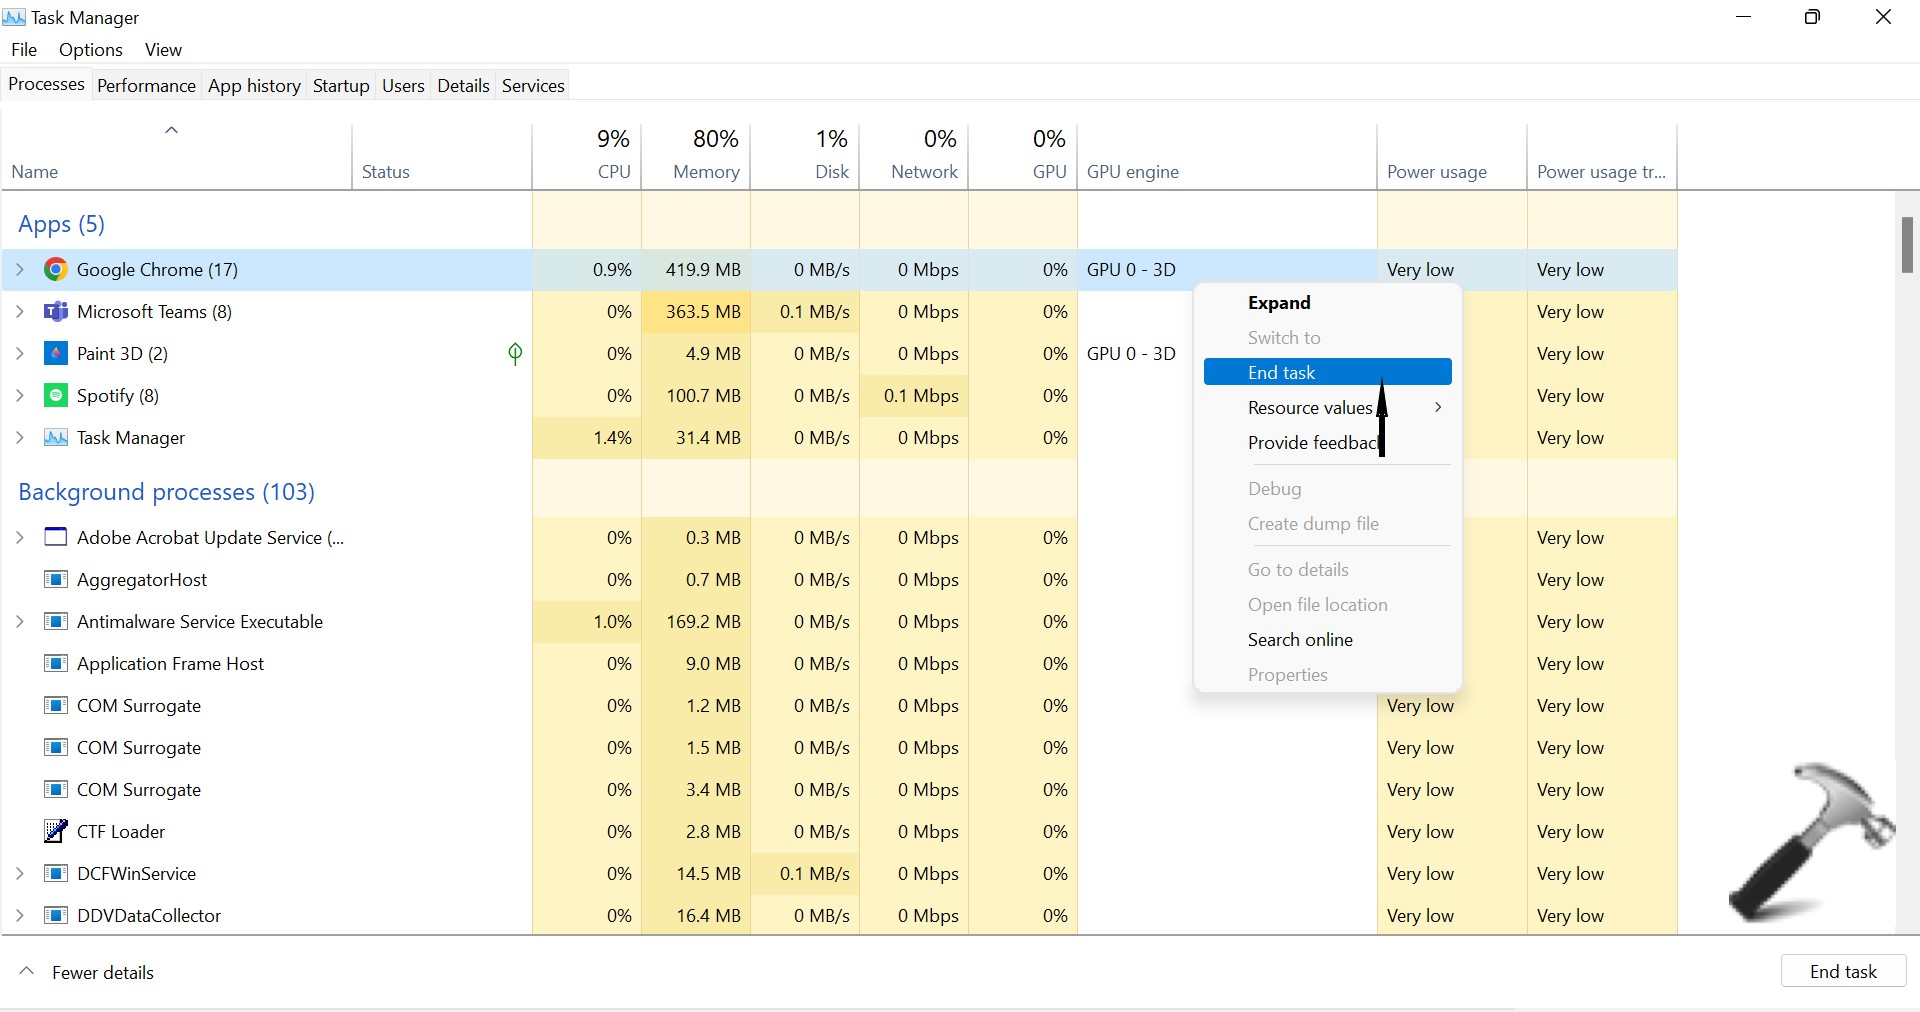Screen dimensions: 1920x1012
Task: Click the Task Manager icon in Apps list
Action: click(56, 438)
